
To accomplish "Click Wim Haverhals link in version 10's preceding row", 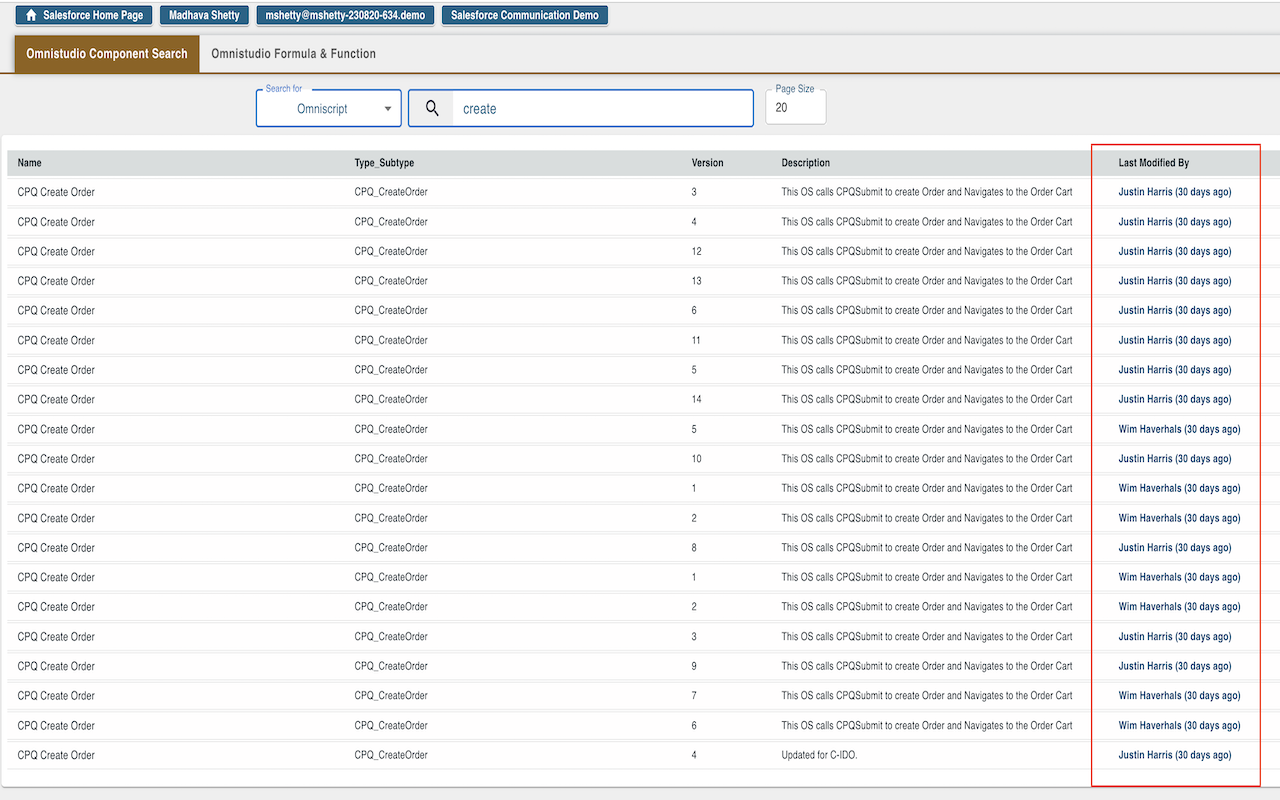I will tap(1179, 430).
